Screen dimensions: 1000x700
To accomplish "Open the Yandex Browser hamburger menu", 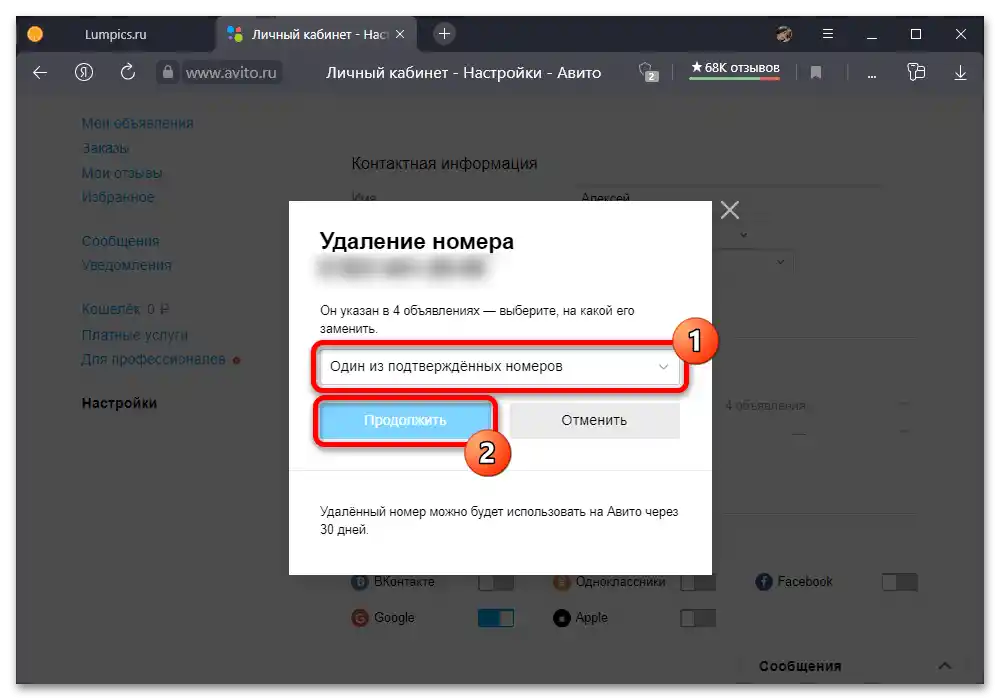I will (828, 34).
